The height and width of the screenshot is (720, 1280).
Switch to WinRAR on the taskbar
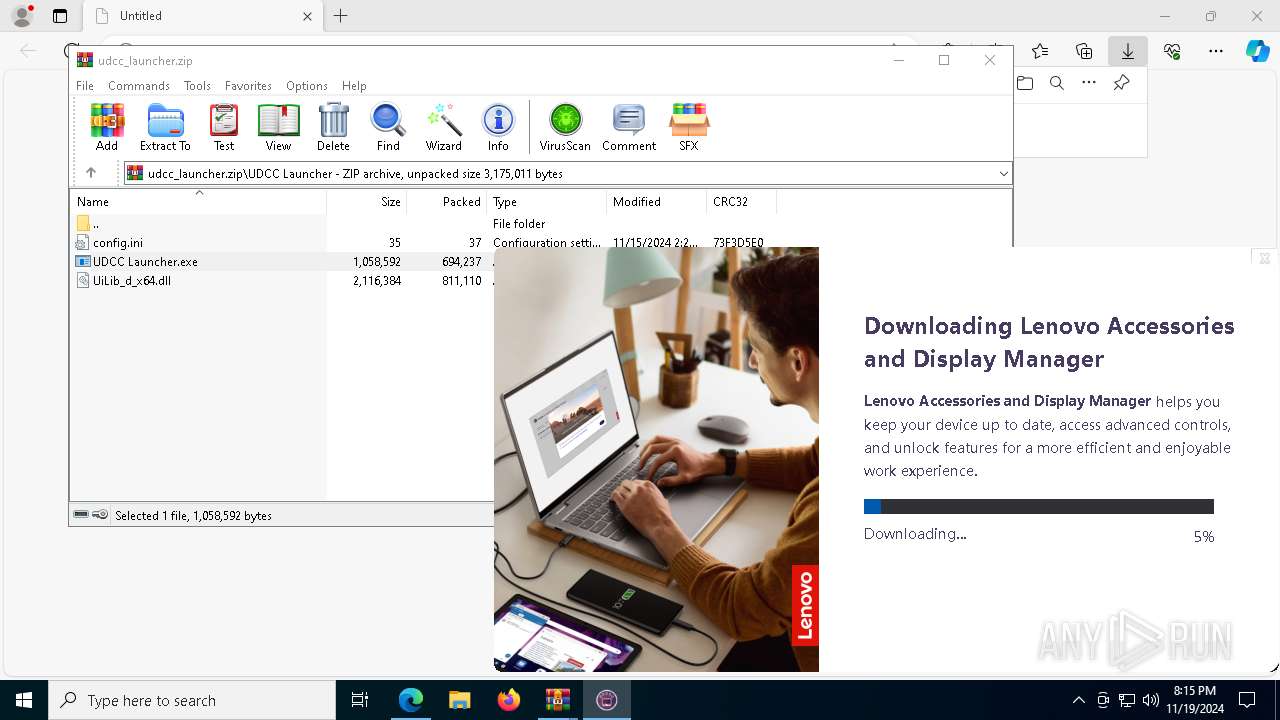(557, 700)
